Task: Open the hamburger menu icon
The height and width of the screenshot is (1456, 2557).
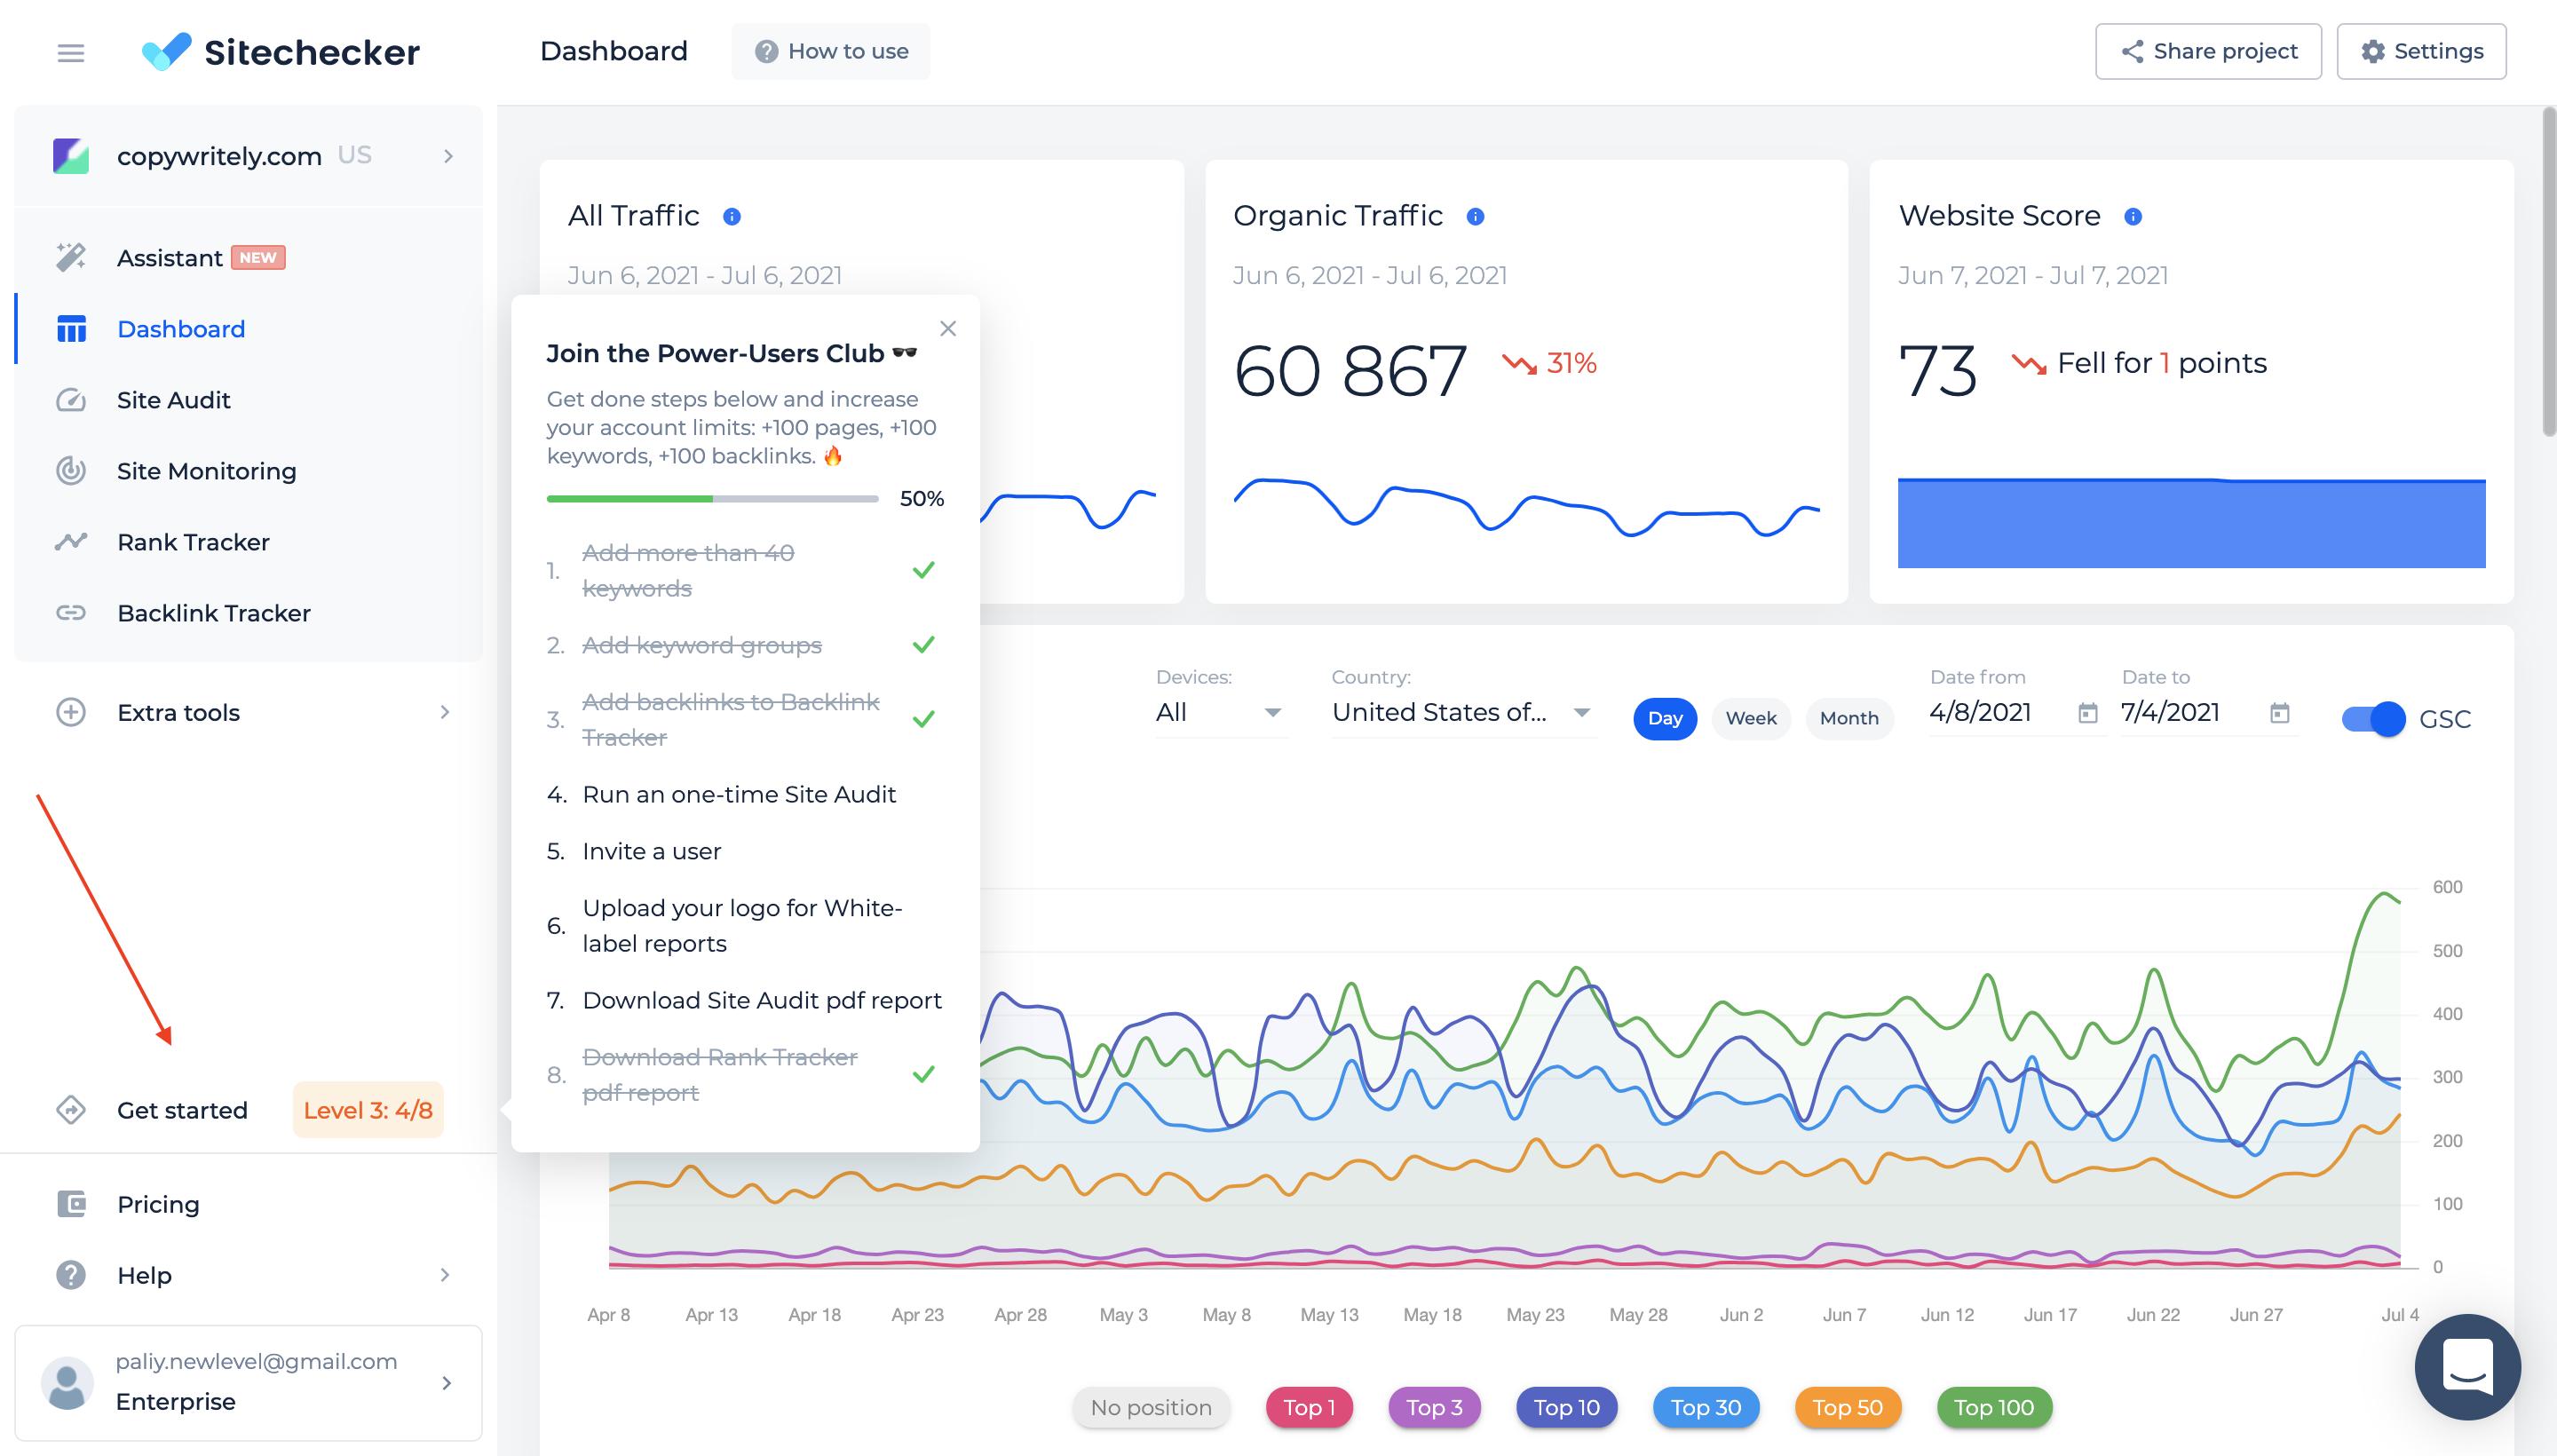Action: coord(70,52)
